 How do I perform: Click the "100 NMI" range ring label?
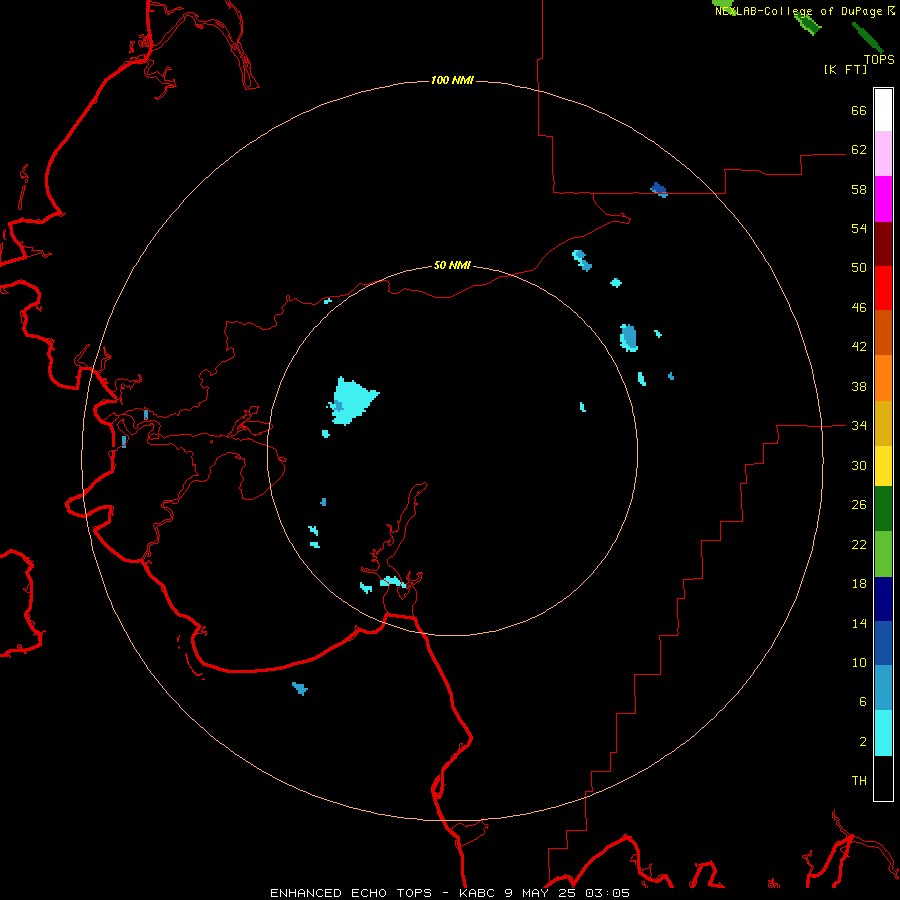452,80
